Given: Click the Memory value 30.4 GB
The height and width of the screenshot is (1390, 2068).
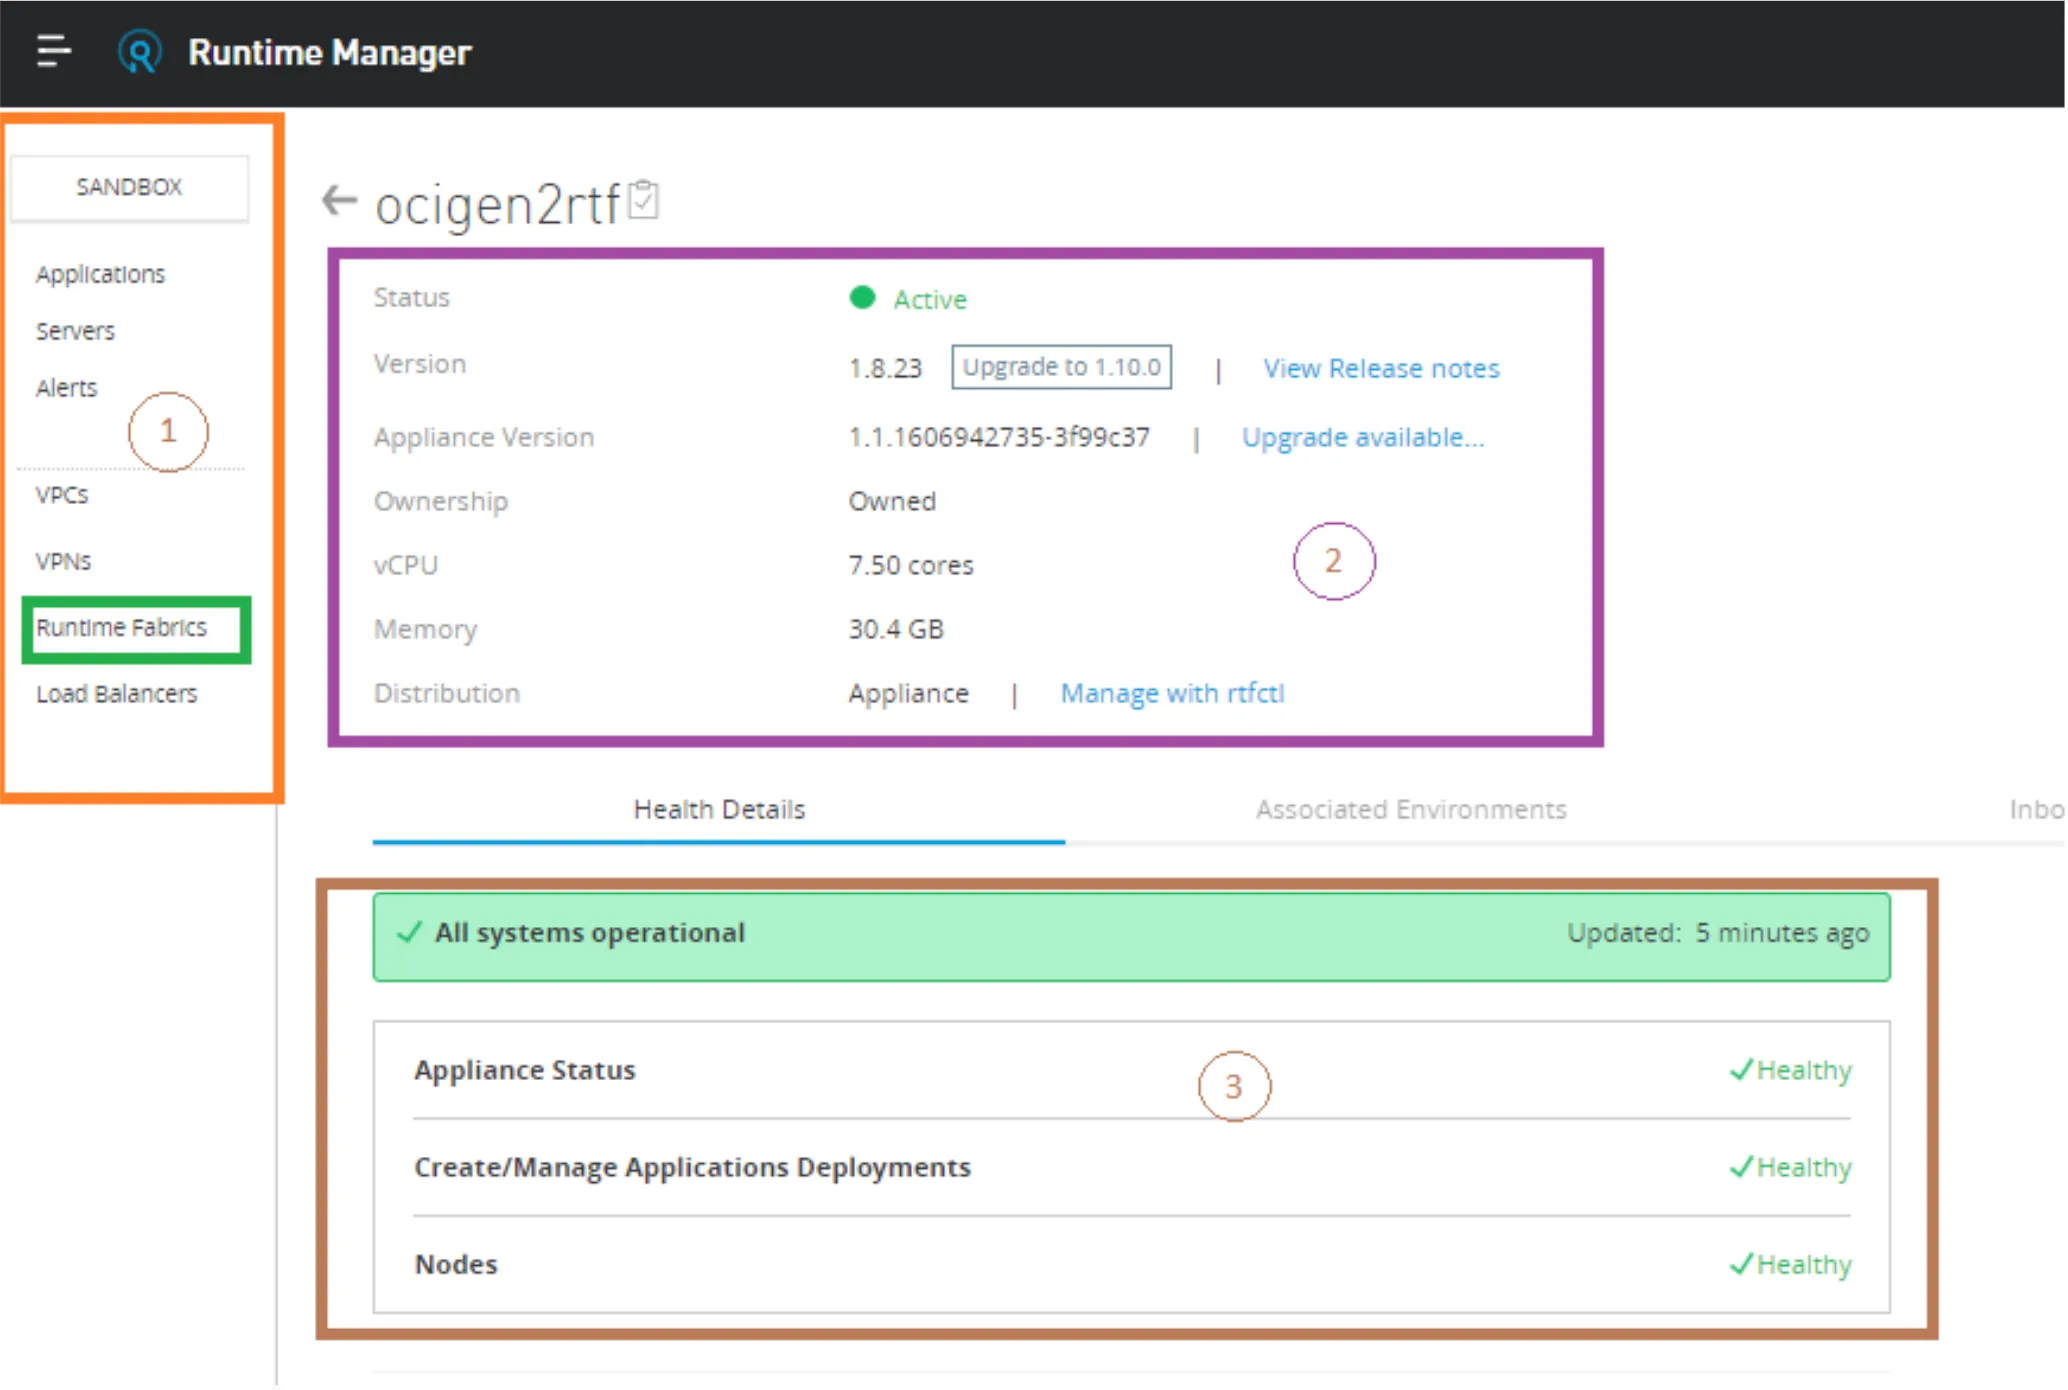Looking at the screenshot, I should tap(896, 629).
